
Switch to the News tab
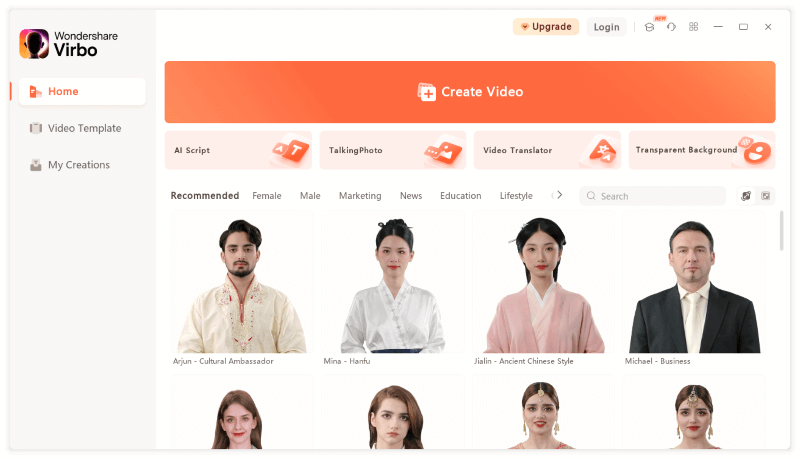[411, 196]
